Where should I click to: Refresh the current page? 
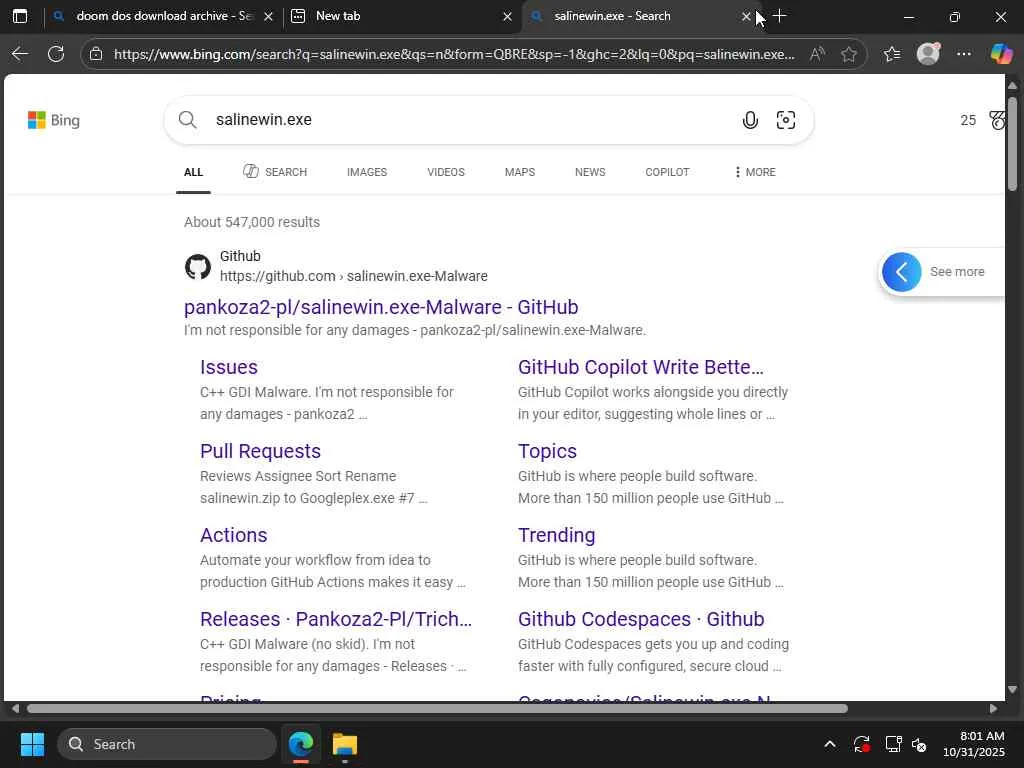point(56,54)
